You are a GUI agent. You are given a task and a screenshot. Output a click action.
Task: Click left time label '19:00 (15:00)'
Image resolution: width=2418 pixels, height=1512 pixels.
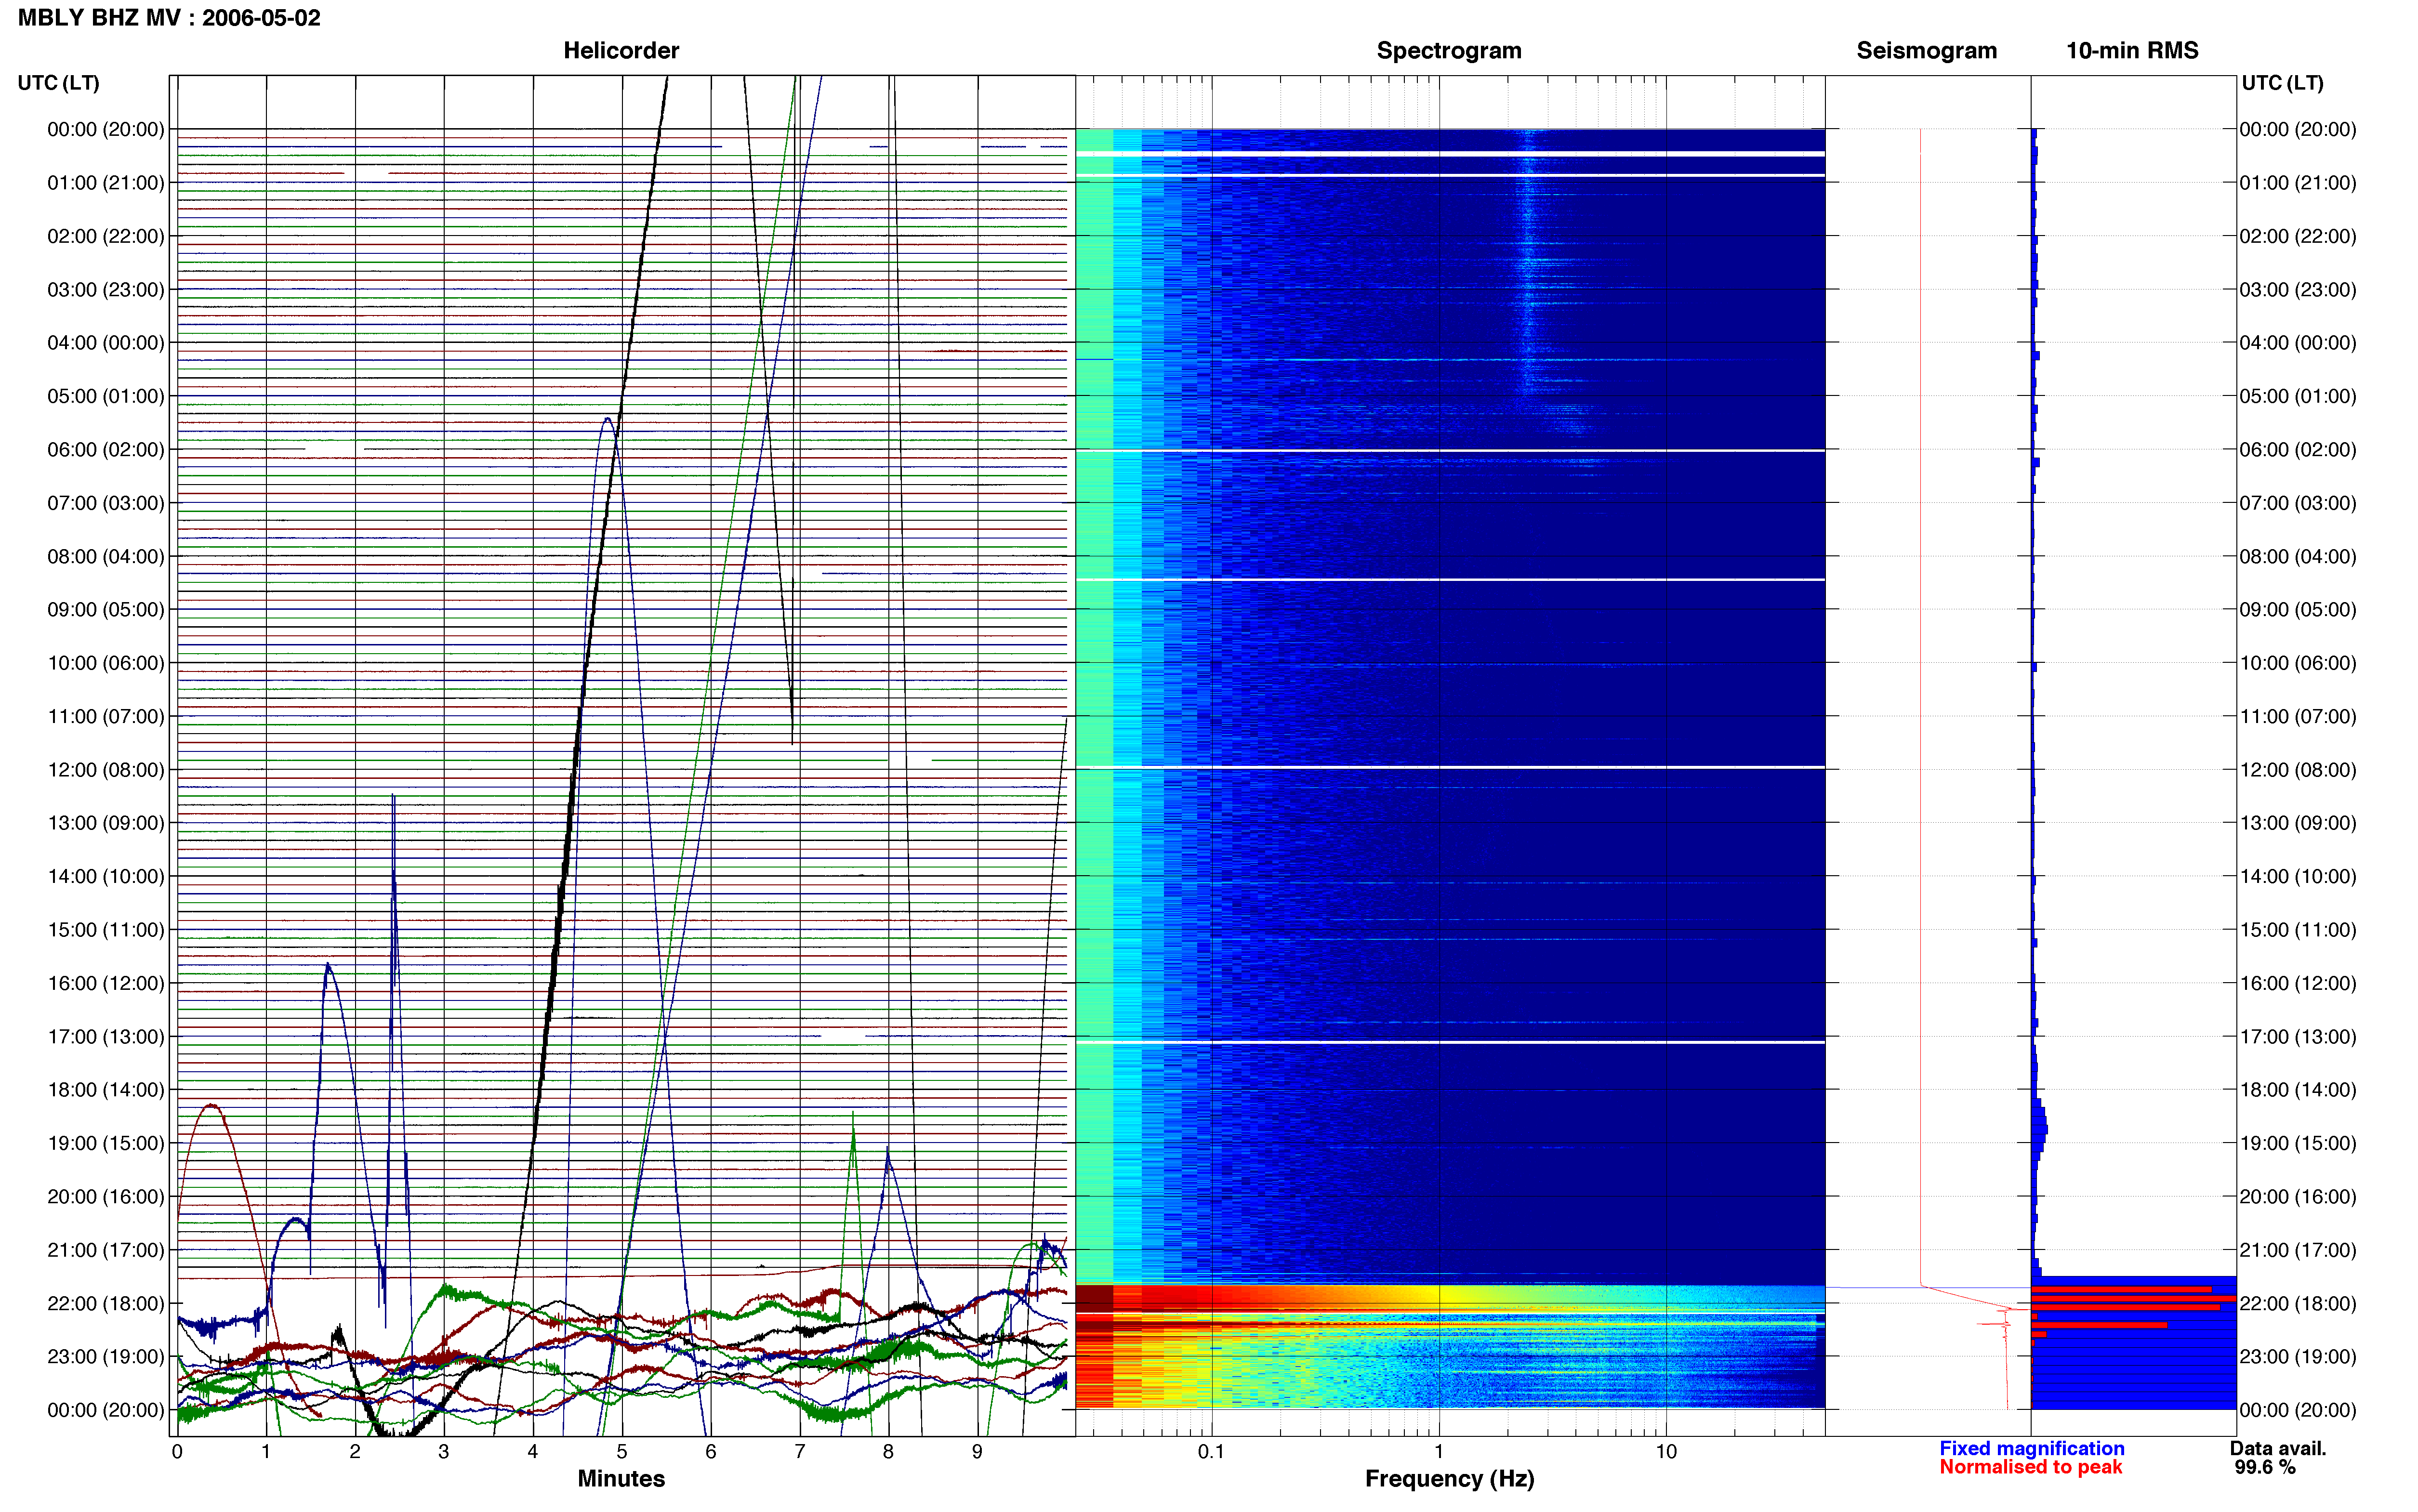pyautogui.click(x=106, y=1143)
